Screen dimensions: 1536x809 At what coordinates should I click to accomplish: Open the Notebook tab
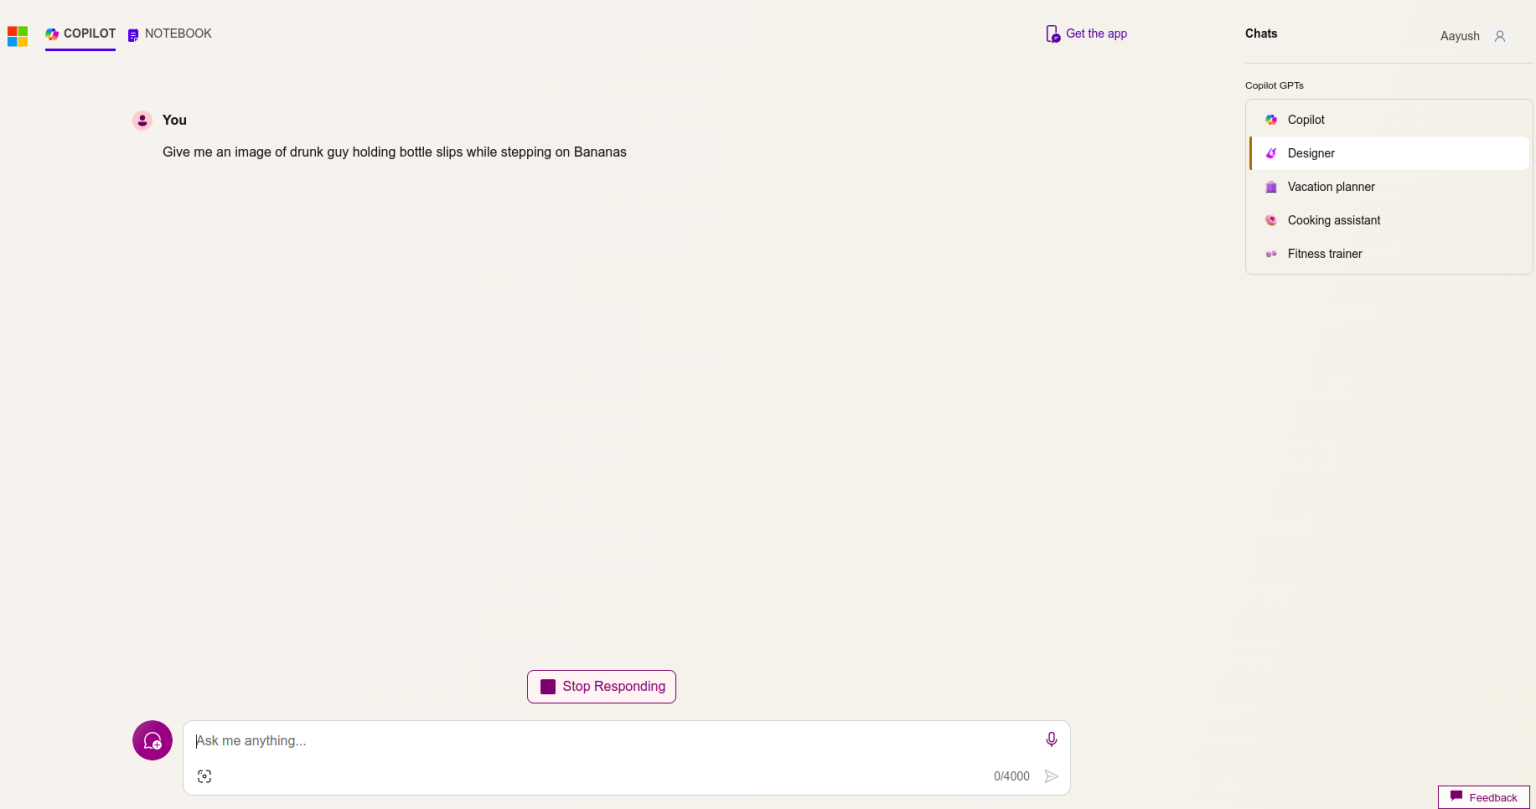tap(170, 34)
